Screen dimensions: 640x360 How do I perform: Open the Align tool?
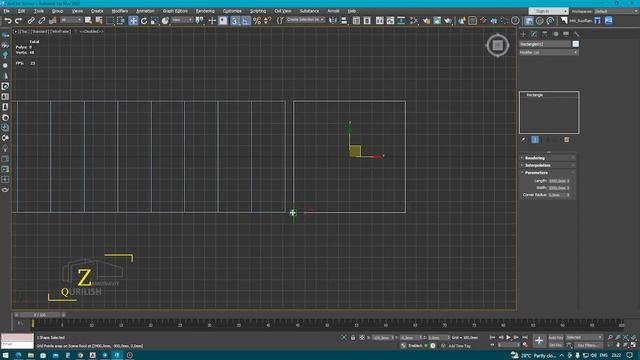tap(344, 20)
